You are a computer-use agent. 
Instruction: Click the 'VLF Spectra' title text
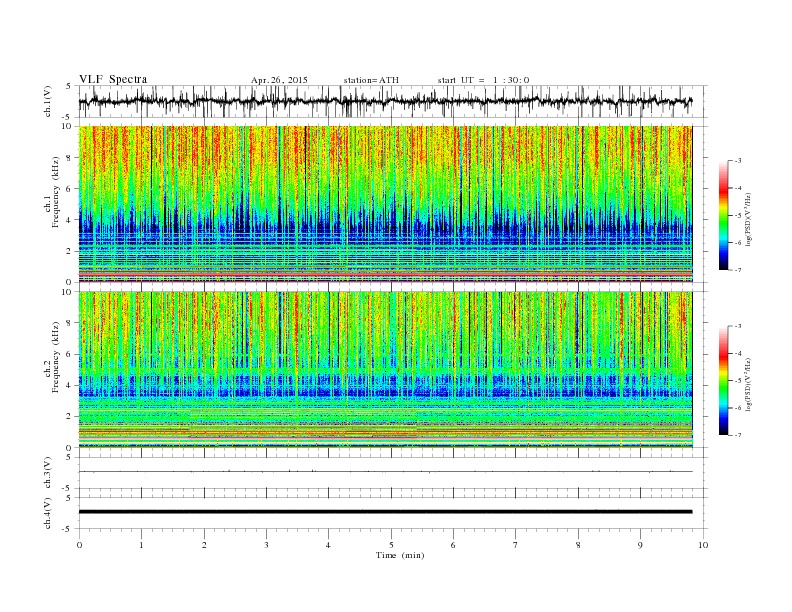pyautogui.click(x=113, y=79)
